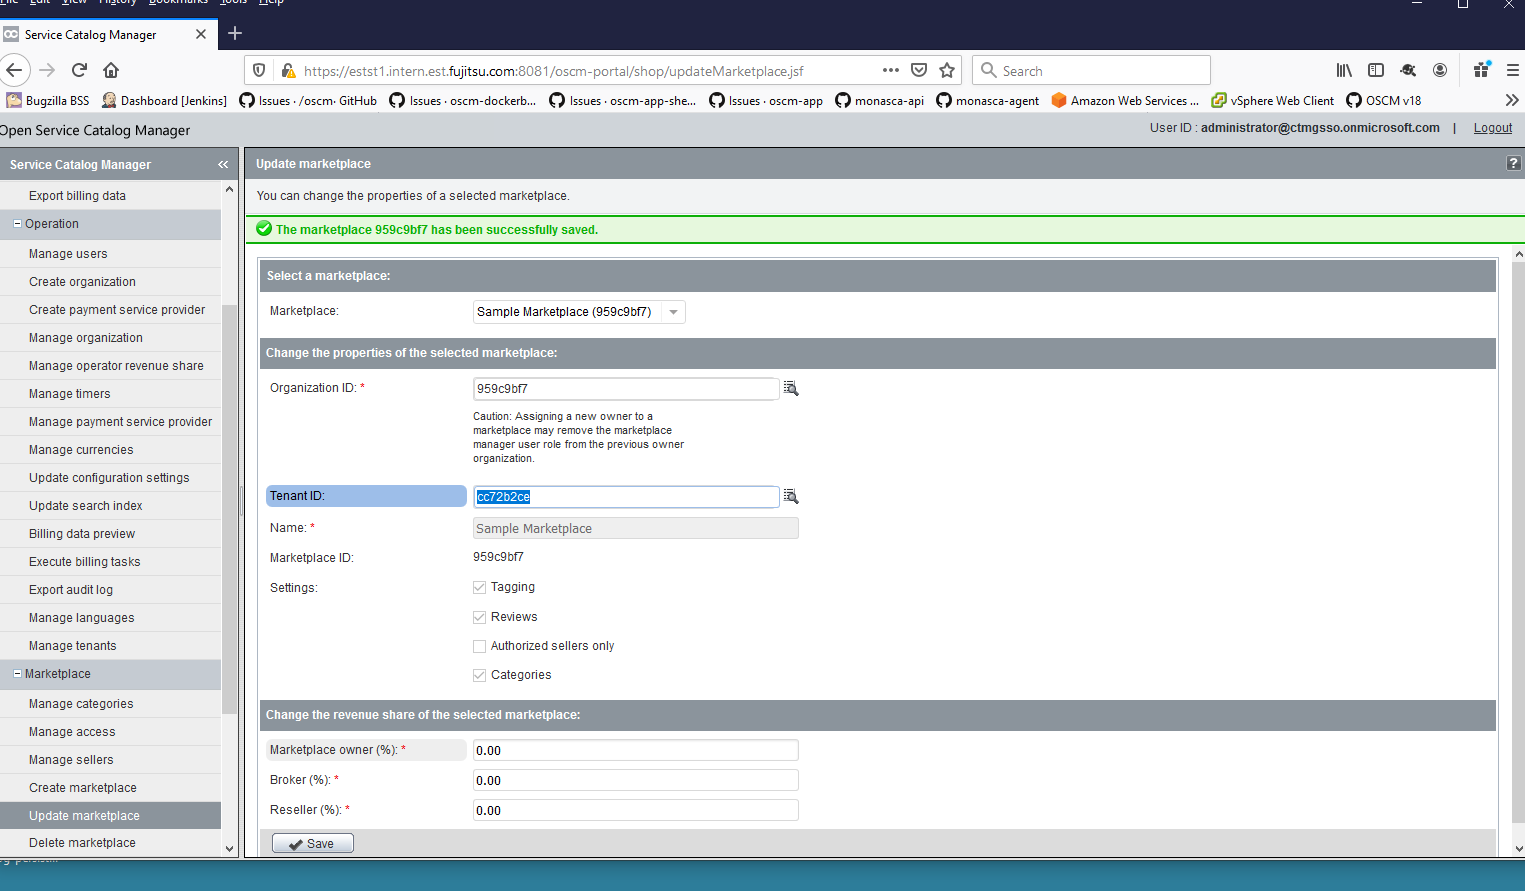
Task: Click the browser Home icon
Action: (110, 70)
